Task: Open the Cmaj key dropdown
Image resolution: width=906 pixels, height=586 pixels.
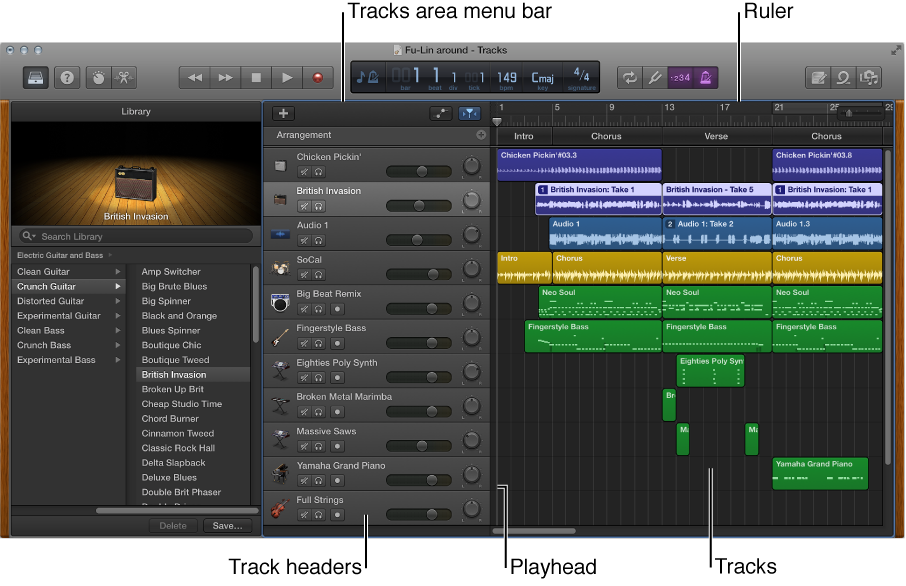Action: tap(543, 77)
